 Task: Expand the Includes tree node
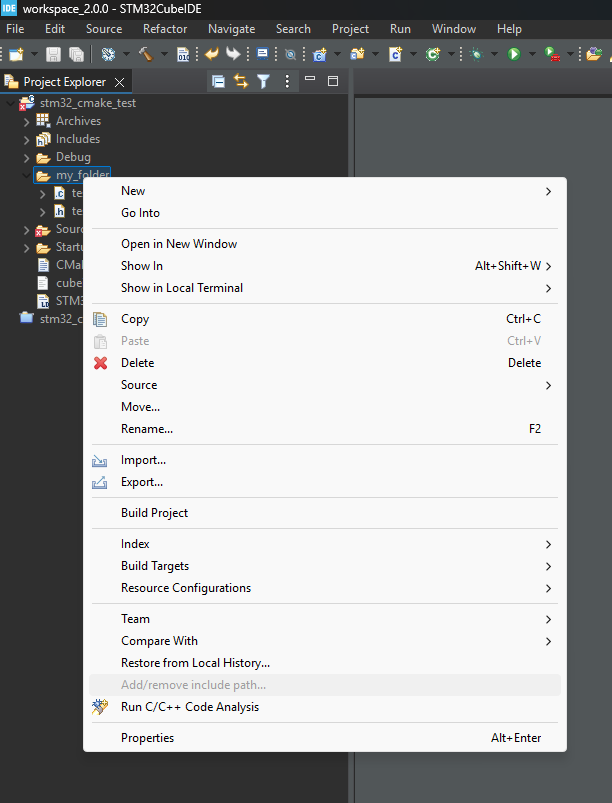point(26,139)
